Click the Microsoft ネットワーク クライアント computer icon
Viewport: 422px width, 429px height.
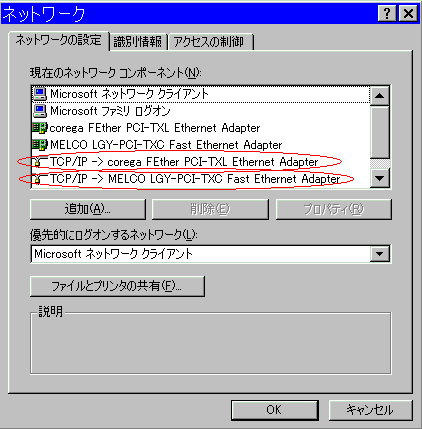40,94
